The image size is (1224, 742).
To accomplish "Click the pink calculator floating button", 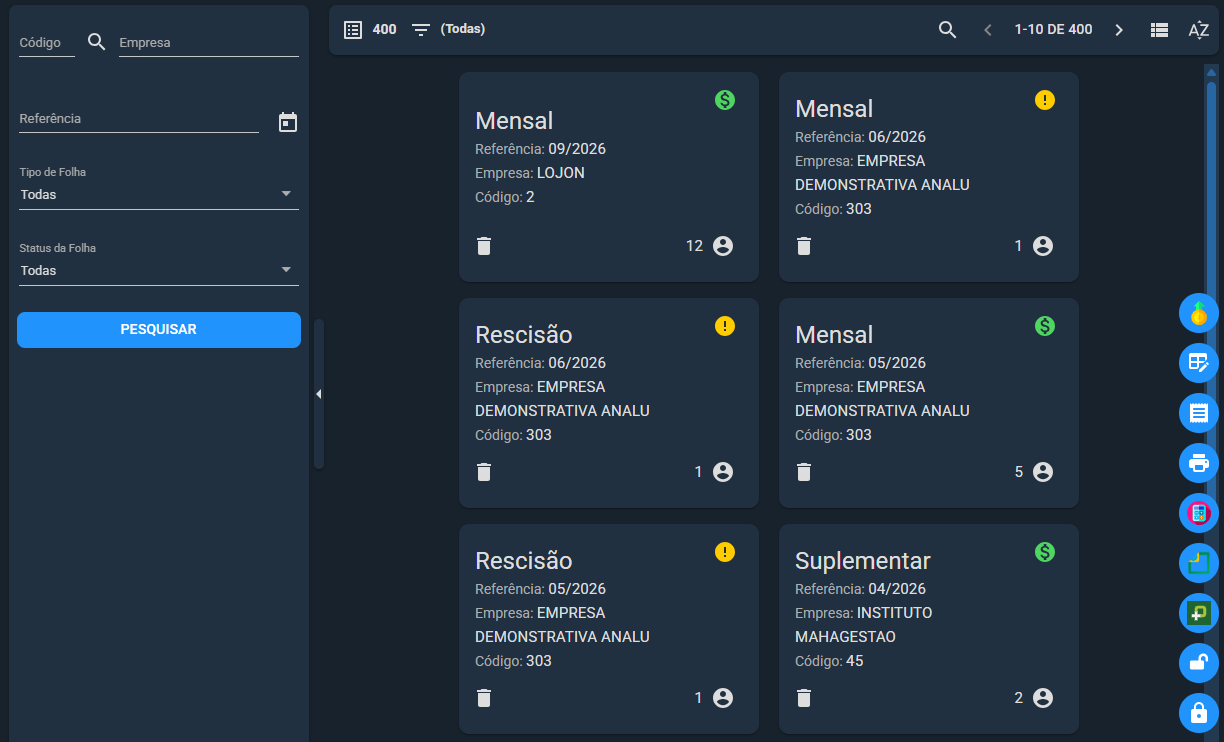I will (1199, 513).
